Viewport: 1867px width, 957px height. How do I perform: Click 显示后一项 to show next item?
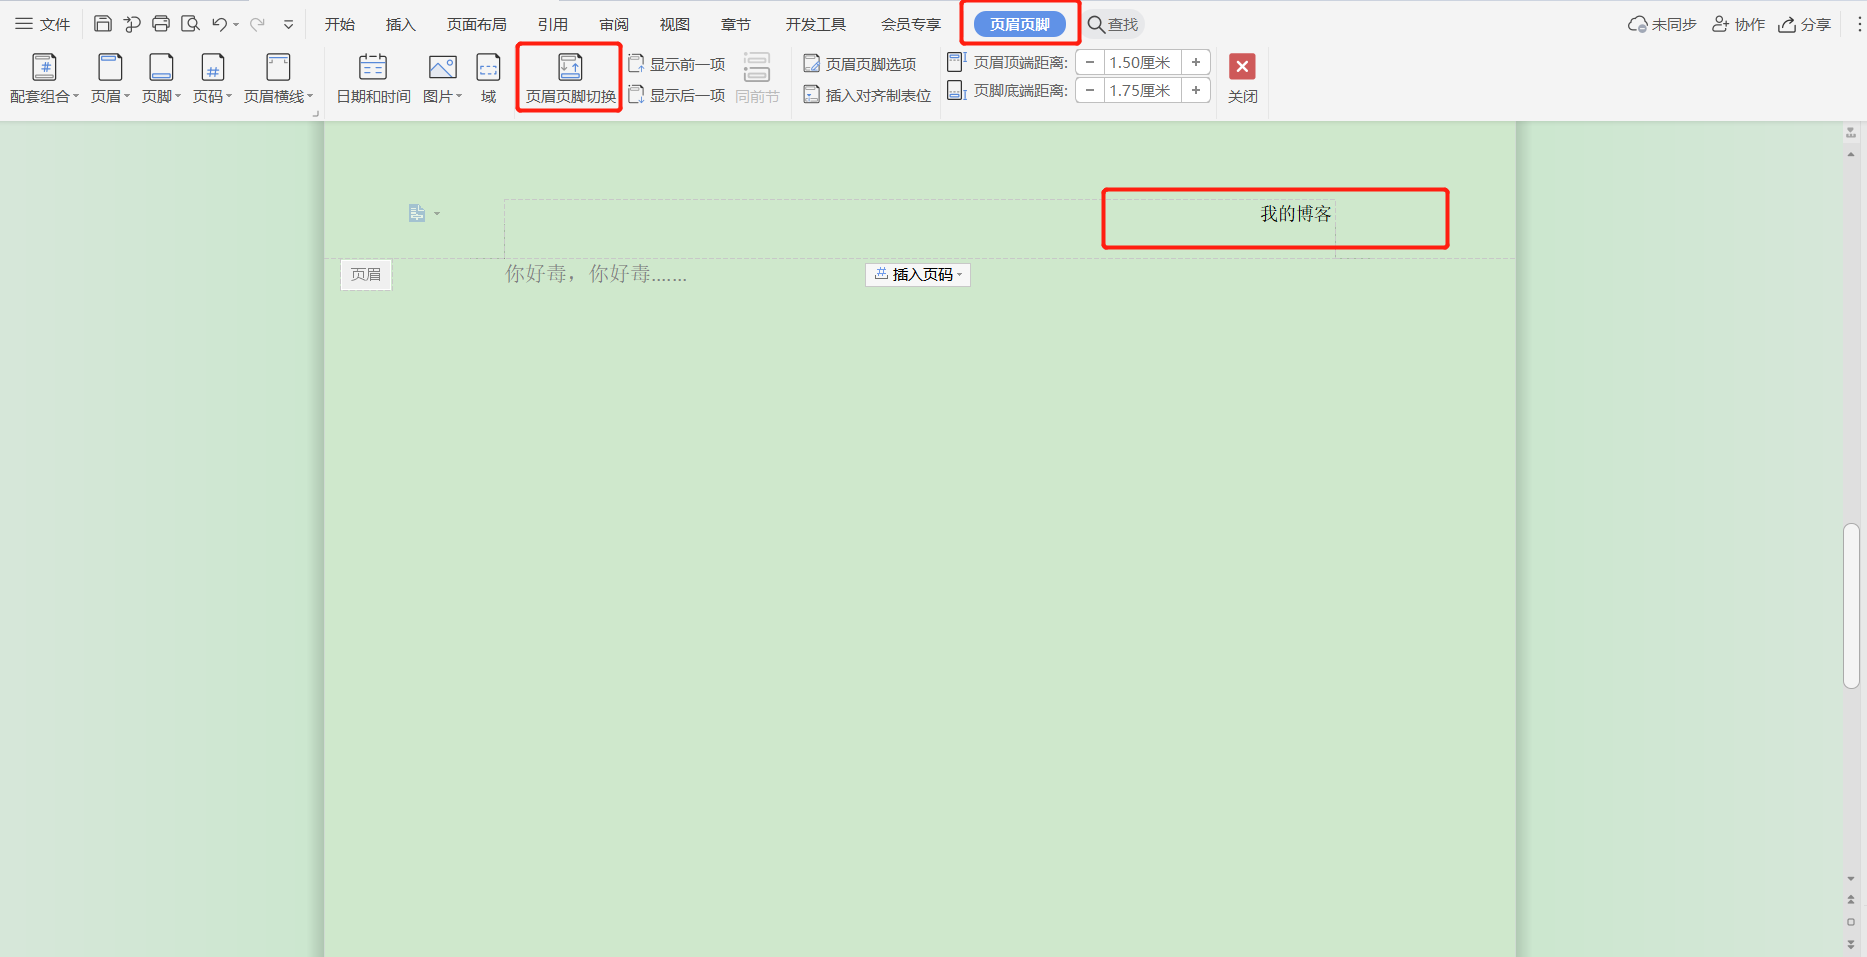click(x=678, y=95)
